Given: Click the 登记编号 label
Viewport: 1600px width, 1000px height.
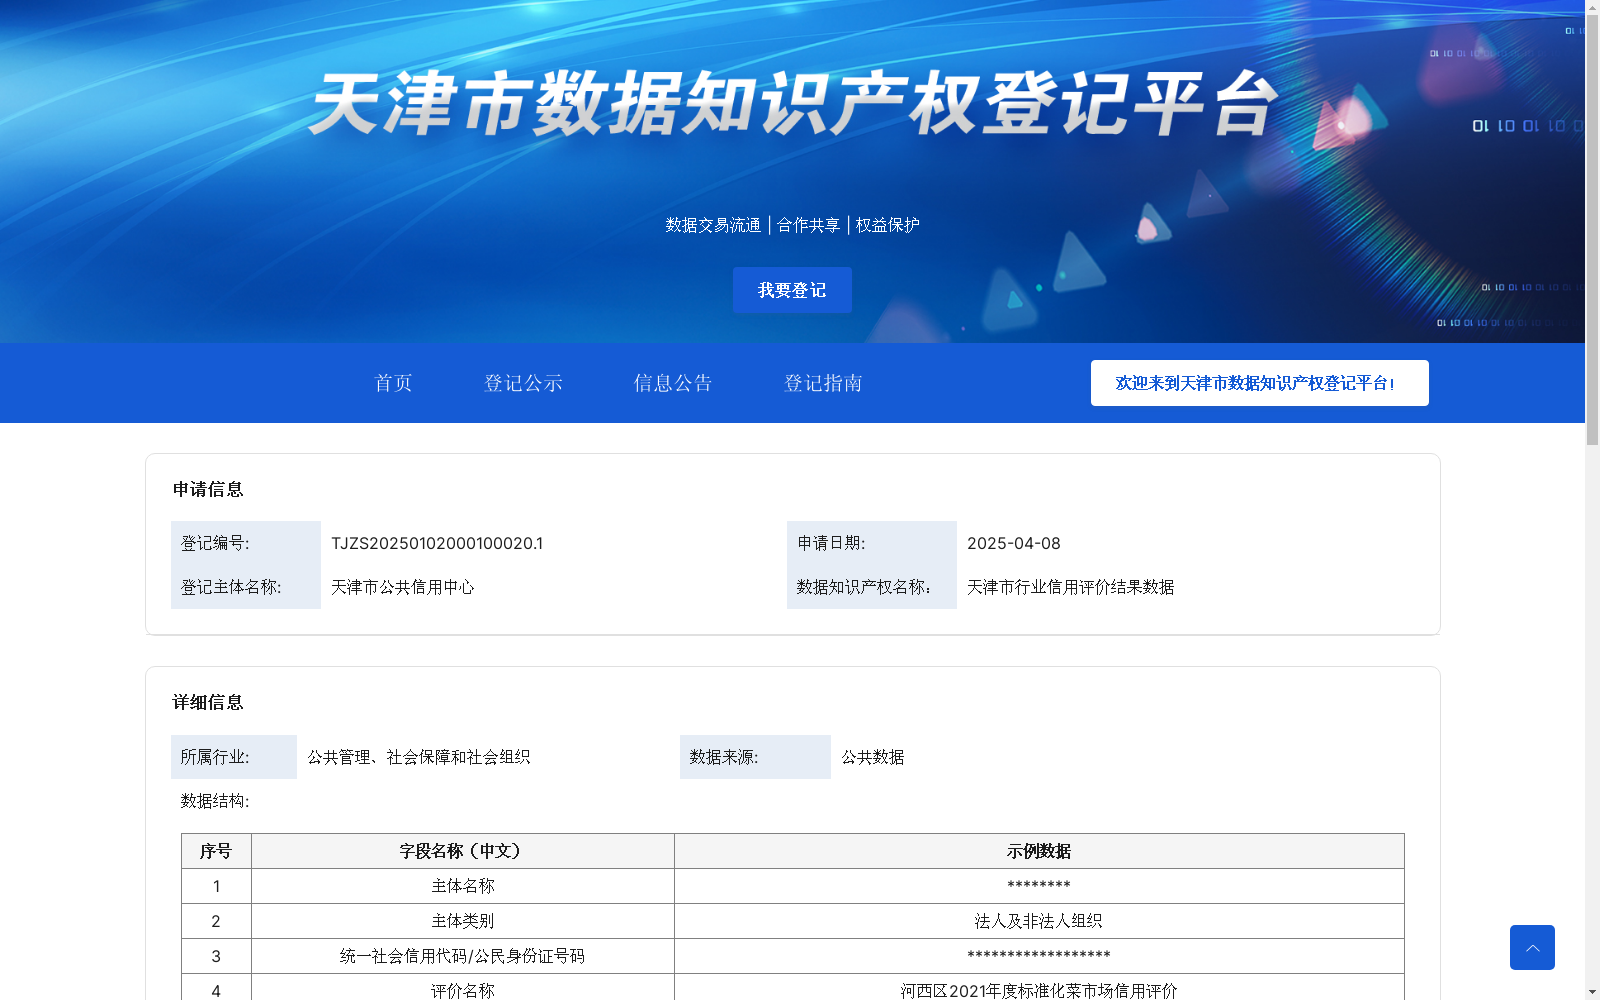Looking at the screenshot, I should pyautogui.click(x=215, y=543).
